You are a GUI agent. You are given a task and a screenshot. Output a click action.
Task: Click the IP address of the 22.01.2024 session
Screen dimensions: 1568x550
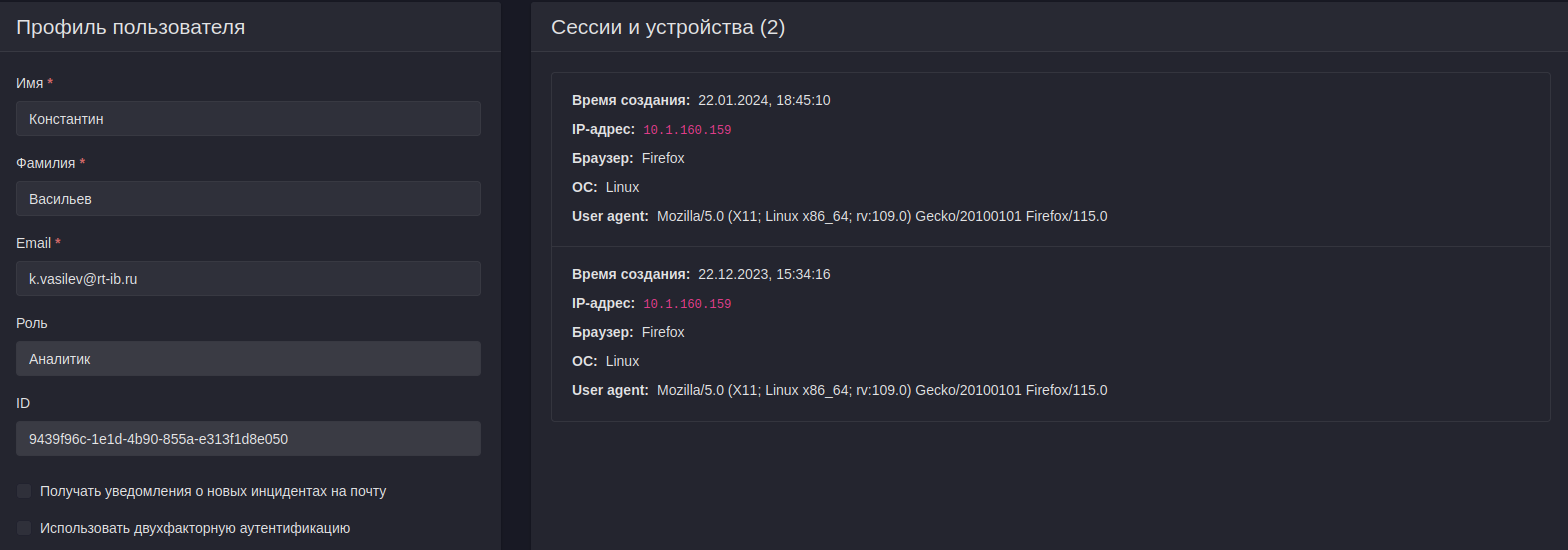click(687, 130)
